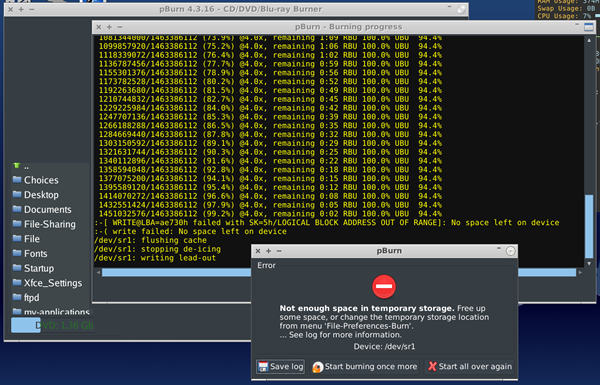This screenshot has height=385, width=600.
Task: Click the DVD 1.36 Gb size progress bar
Action: tap(53, 325)
